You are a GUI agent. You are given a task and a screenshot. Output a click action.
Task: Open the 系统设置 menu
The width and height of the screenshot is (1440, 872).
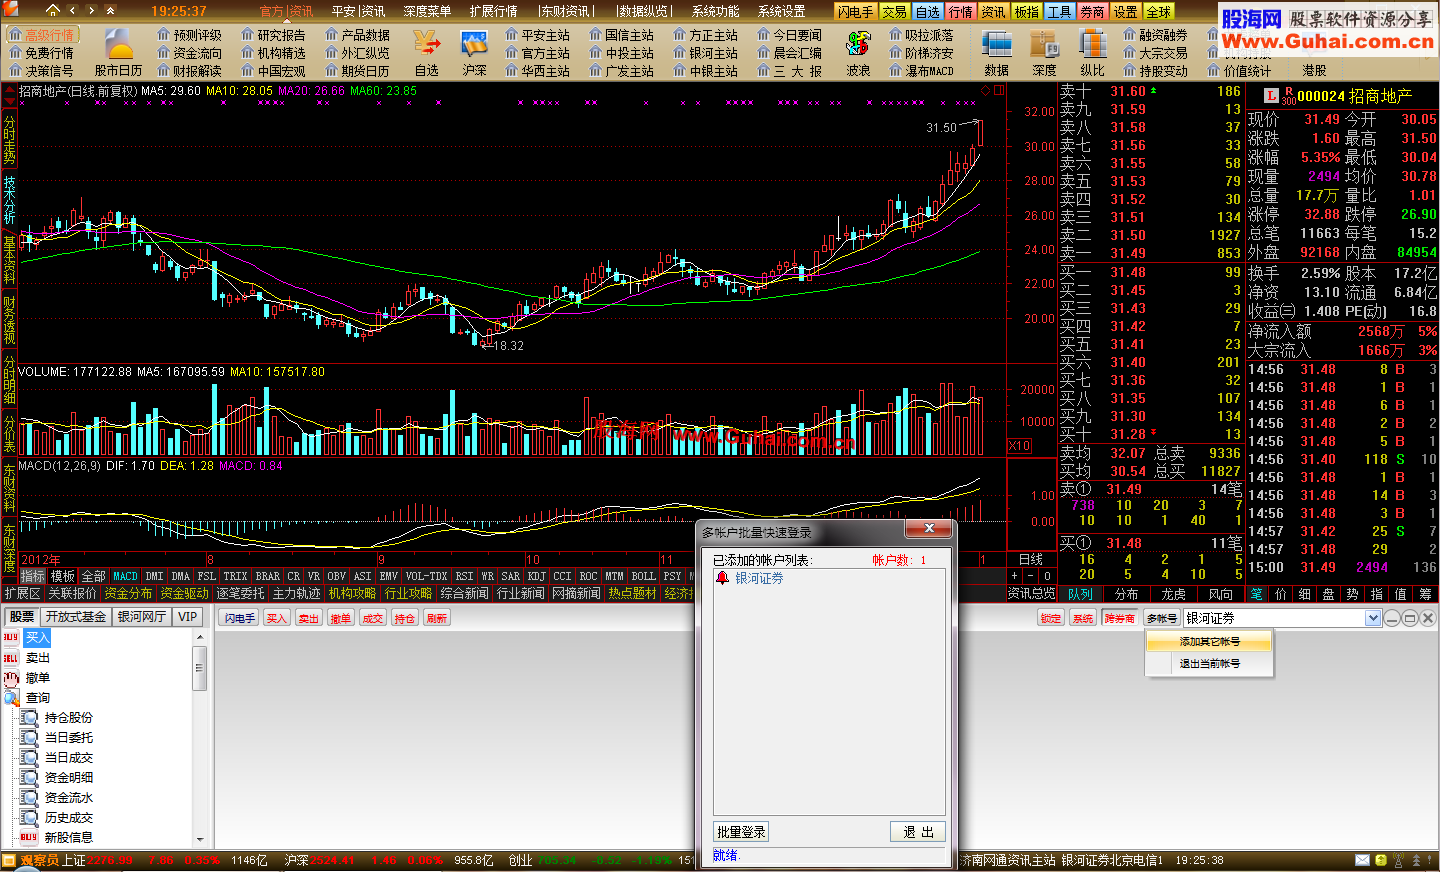[781, 11]
